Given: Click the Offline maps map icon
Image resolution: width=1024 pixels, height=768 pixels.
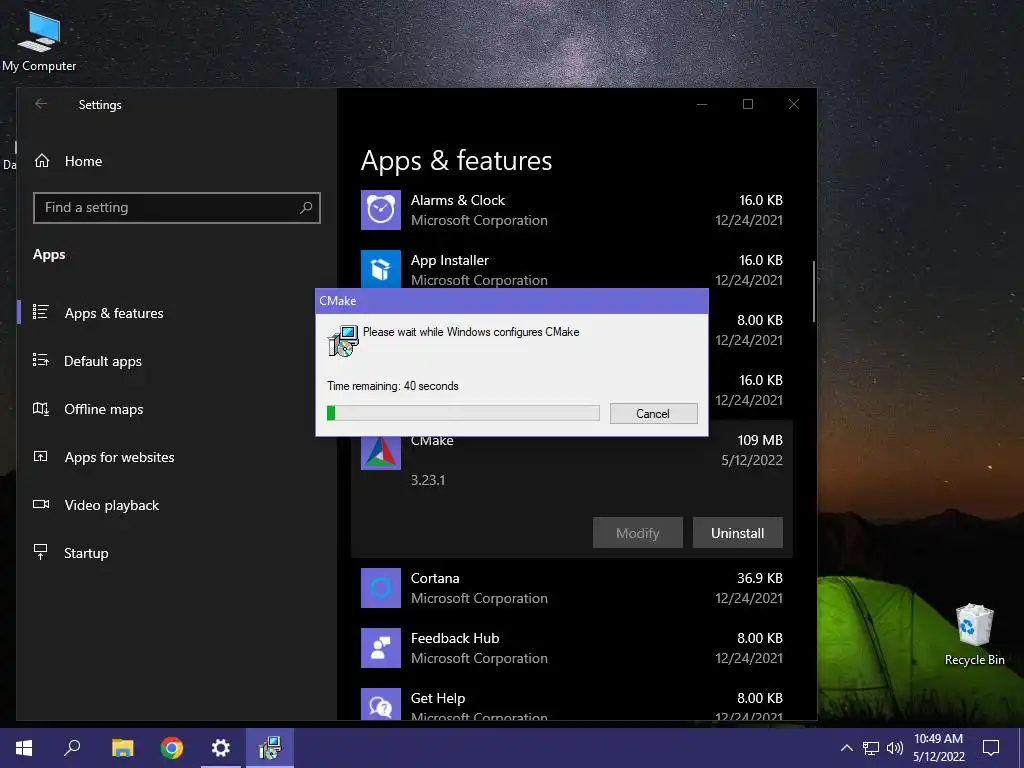Looking at the screenshot, I should pos(40,409).
